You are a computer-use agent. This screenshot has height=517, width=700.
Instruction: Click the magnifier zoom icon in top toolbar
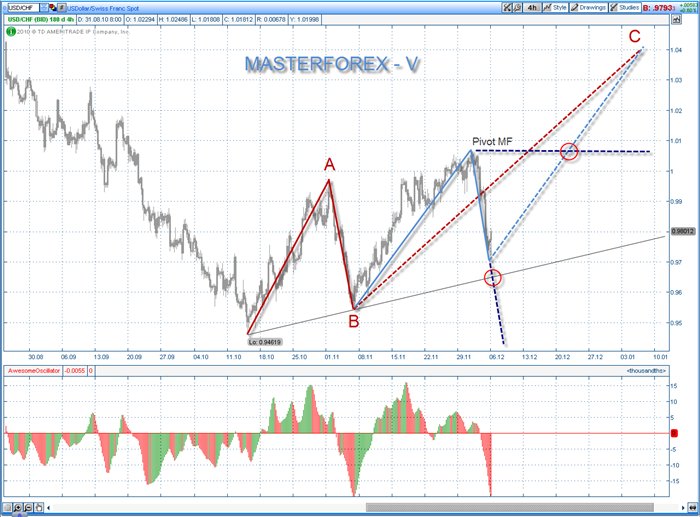(517, 8)
